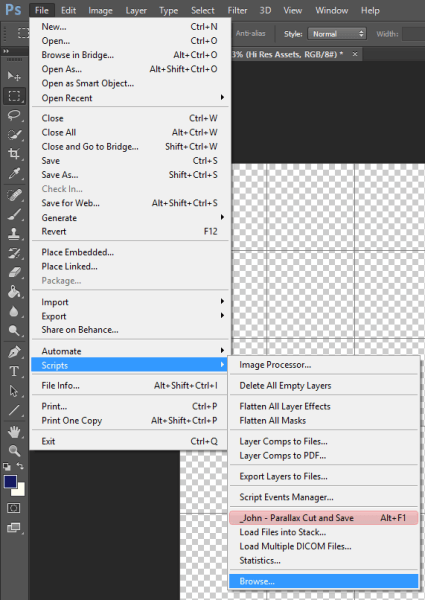This screenshot has height=600, width=425.
Task: Click the Width input field
Action: pos(414,34)
